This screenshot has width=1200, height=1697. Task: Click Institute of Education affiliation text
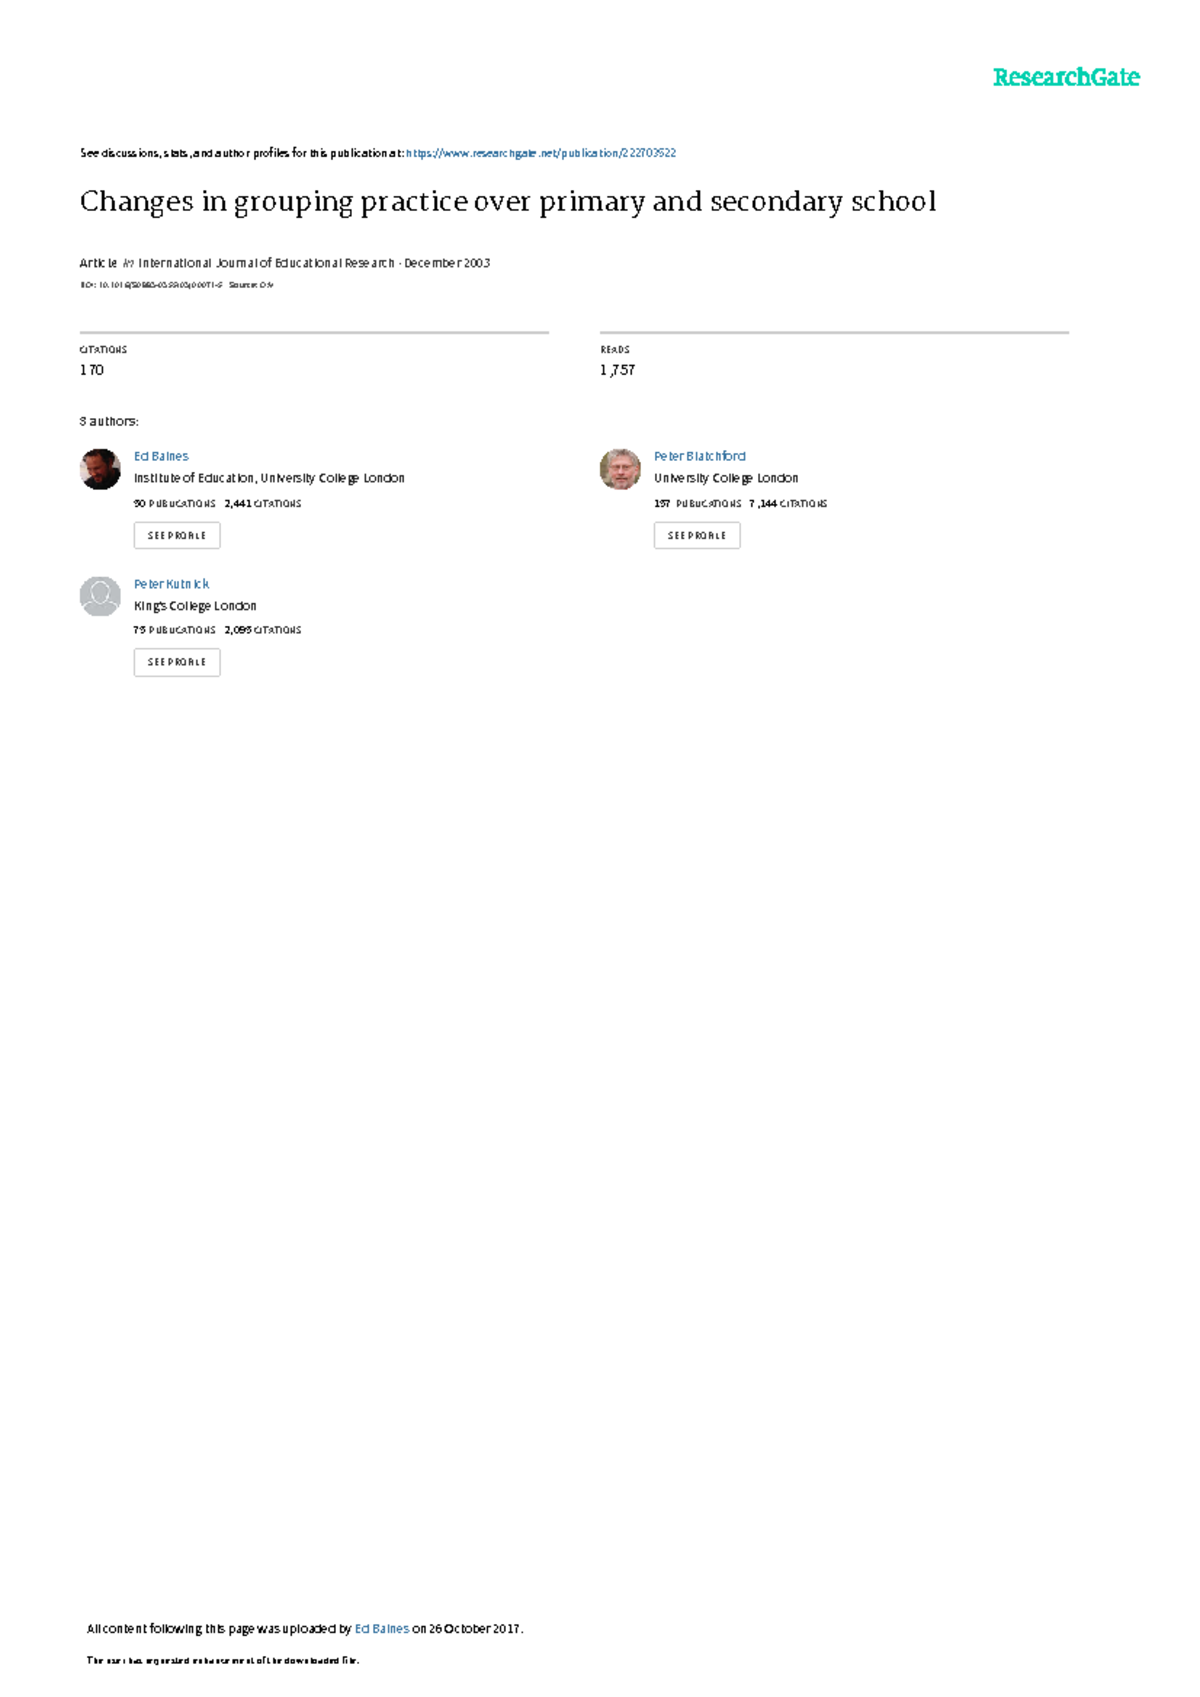pyautogui.click(x=270, y=478)
